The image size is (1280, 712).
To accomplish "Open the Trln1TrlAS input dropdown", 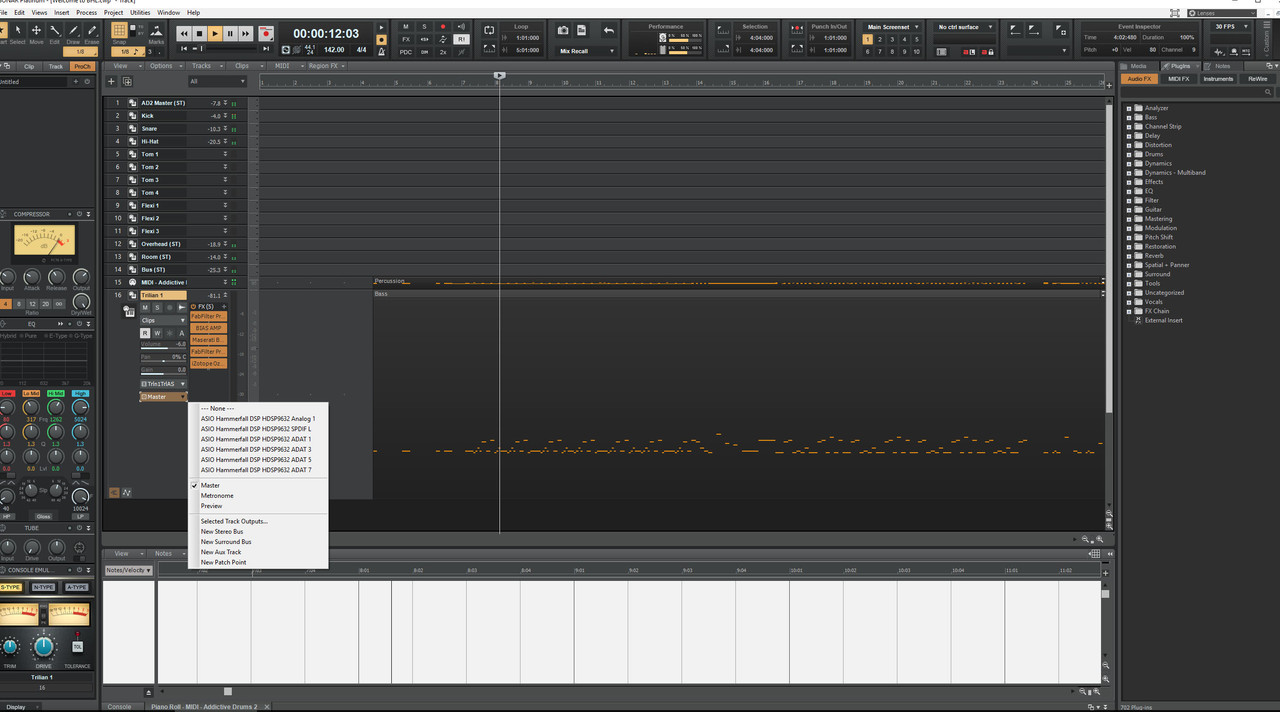I will click(163, 384).
